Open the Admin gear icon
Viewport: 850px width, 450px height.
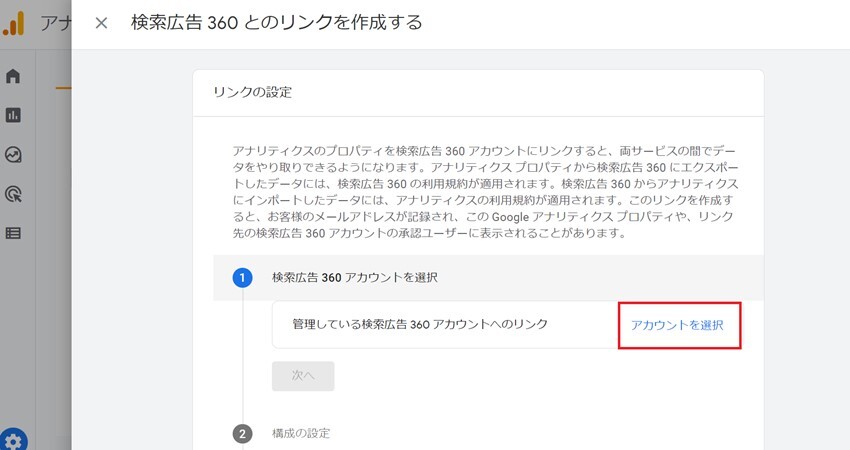tap(14, 438)
